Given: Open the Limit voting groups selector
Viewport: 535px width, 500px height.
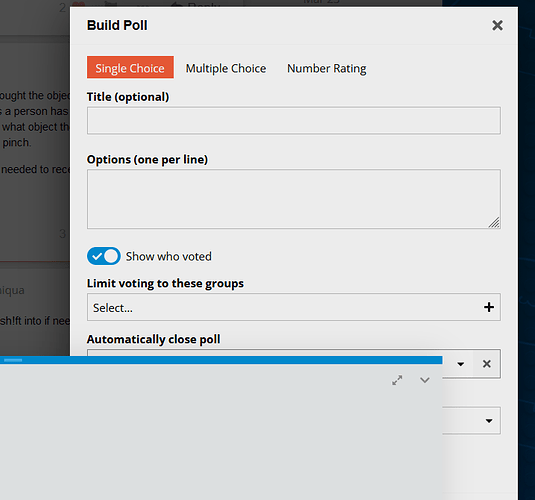Looking at the screenshot, I should [293, 307].
